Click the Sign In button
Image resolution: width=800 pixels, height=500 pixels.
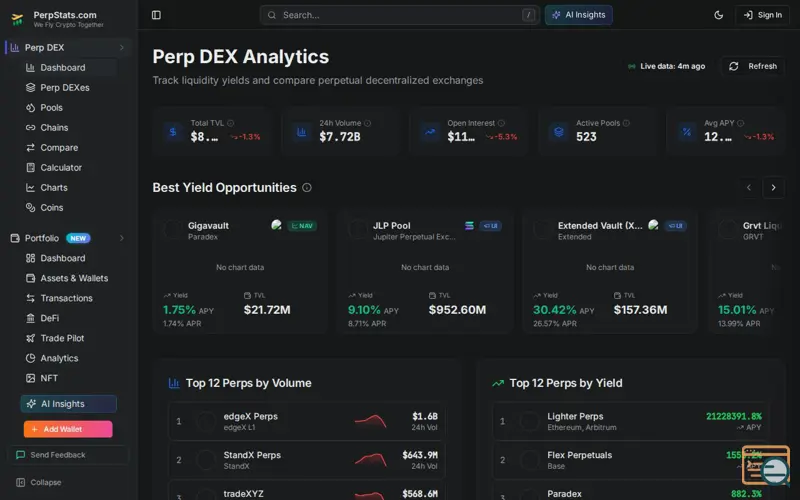pyautogui.click(x=762, y=15)
